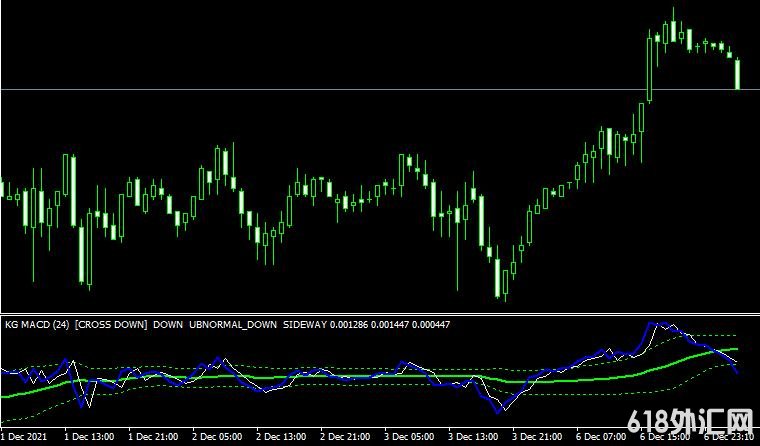Click the 3 Dec 21:00 time label
Viewport: 760px width, 446px height.
point(537,437)
